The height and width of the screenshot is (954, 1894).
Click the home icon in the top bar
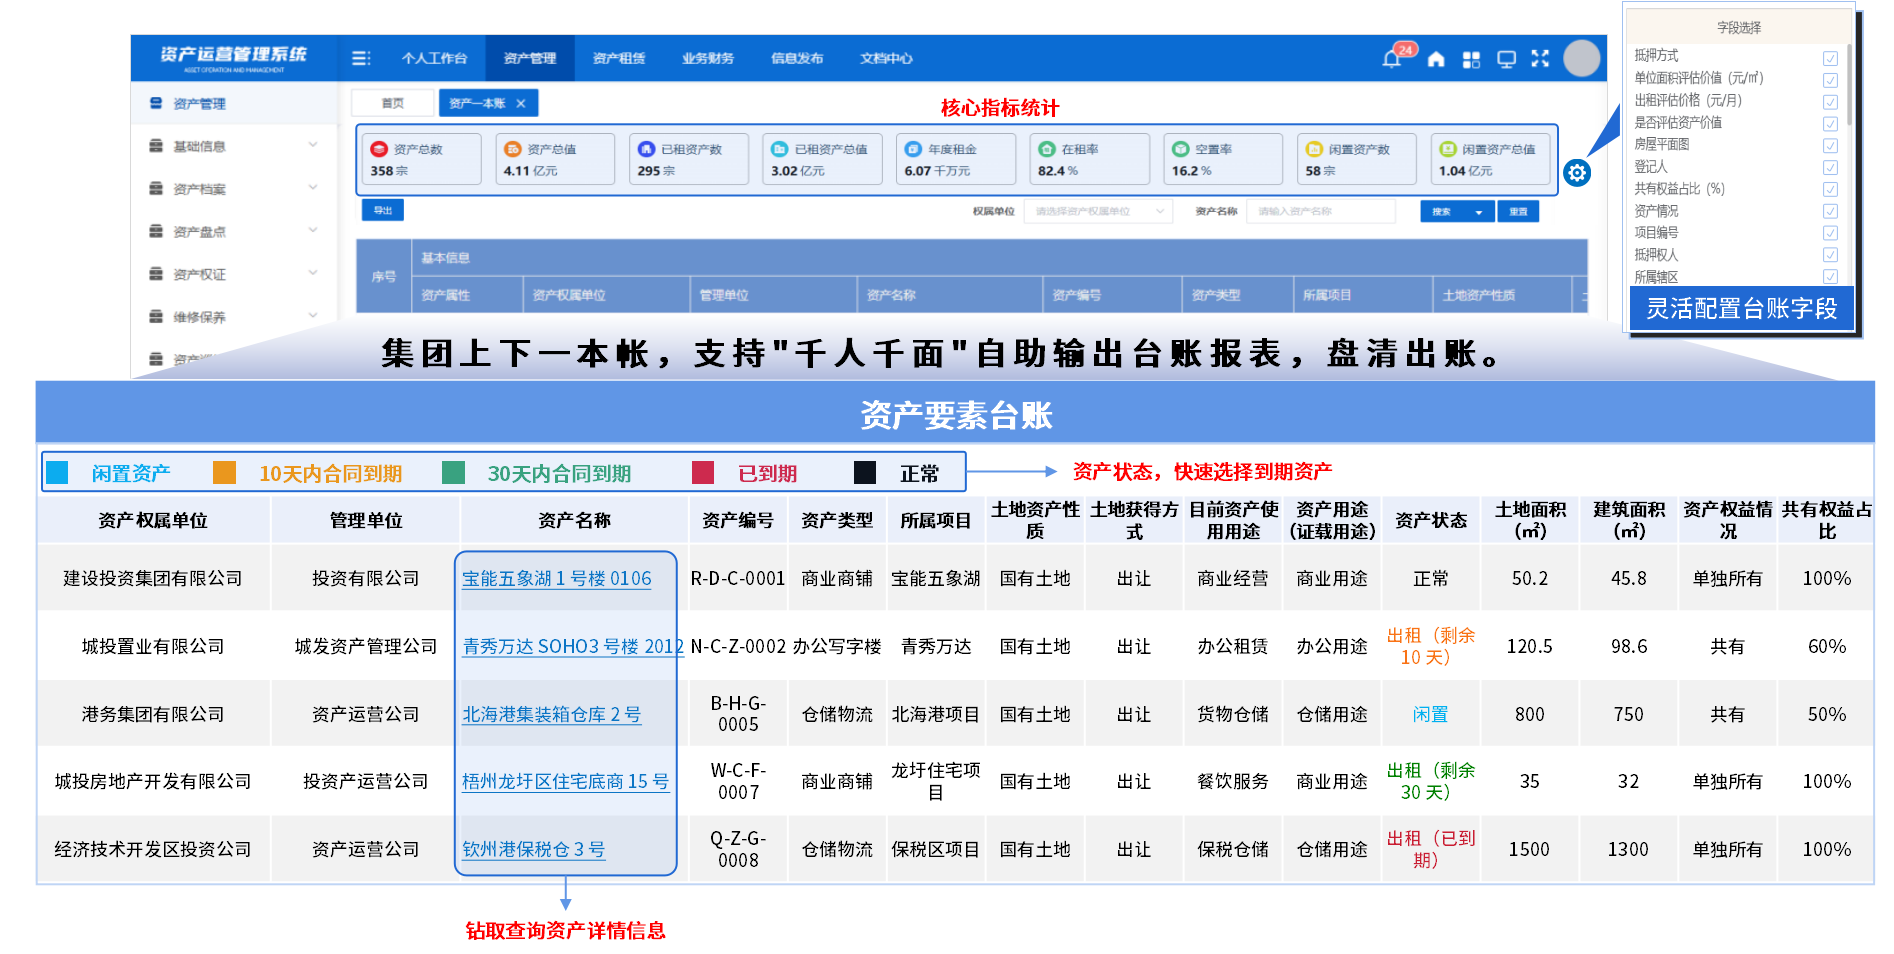[1437, 59]
